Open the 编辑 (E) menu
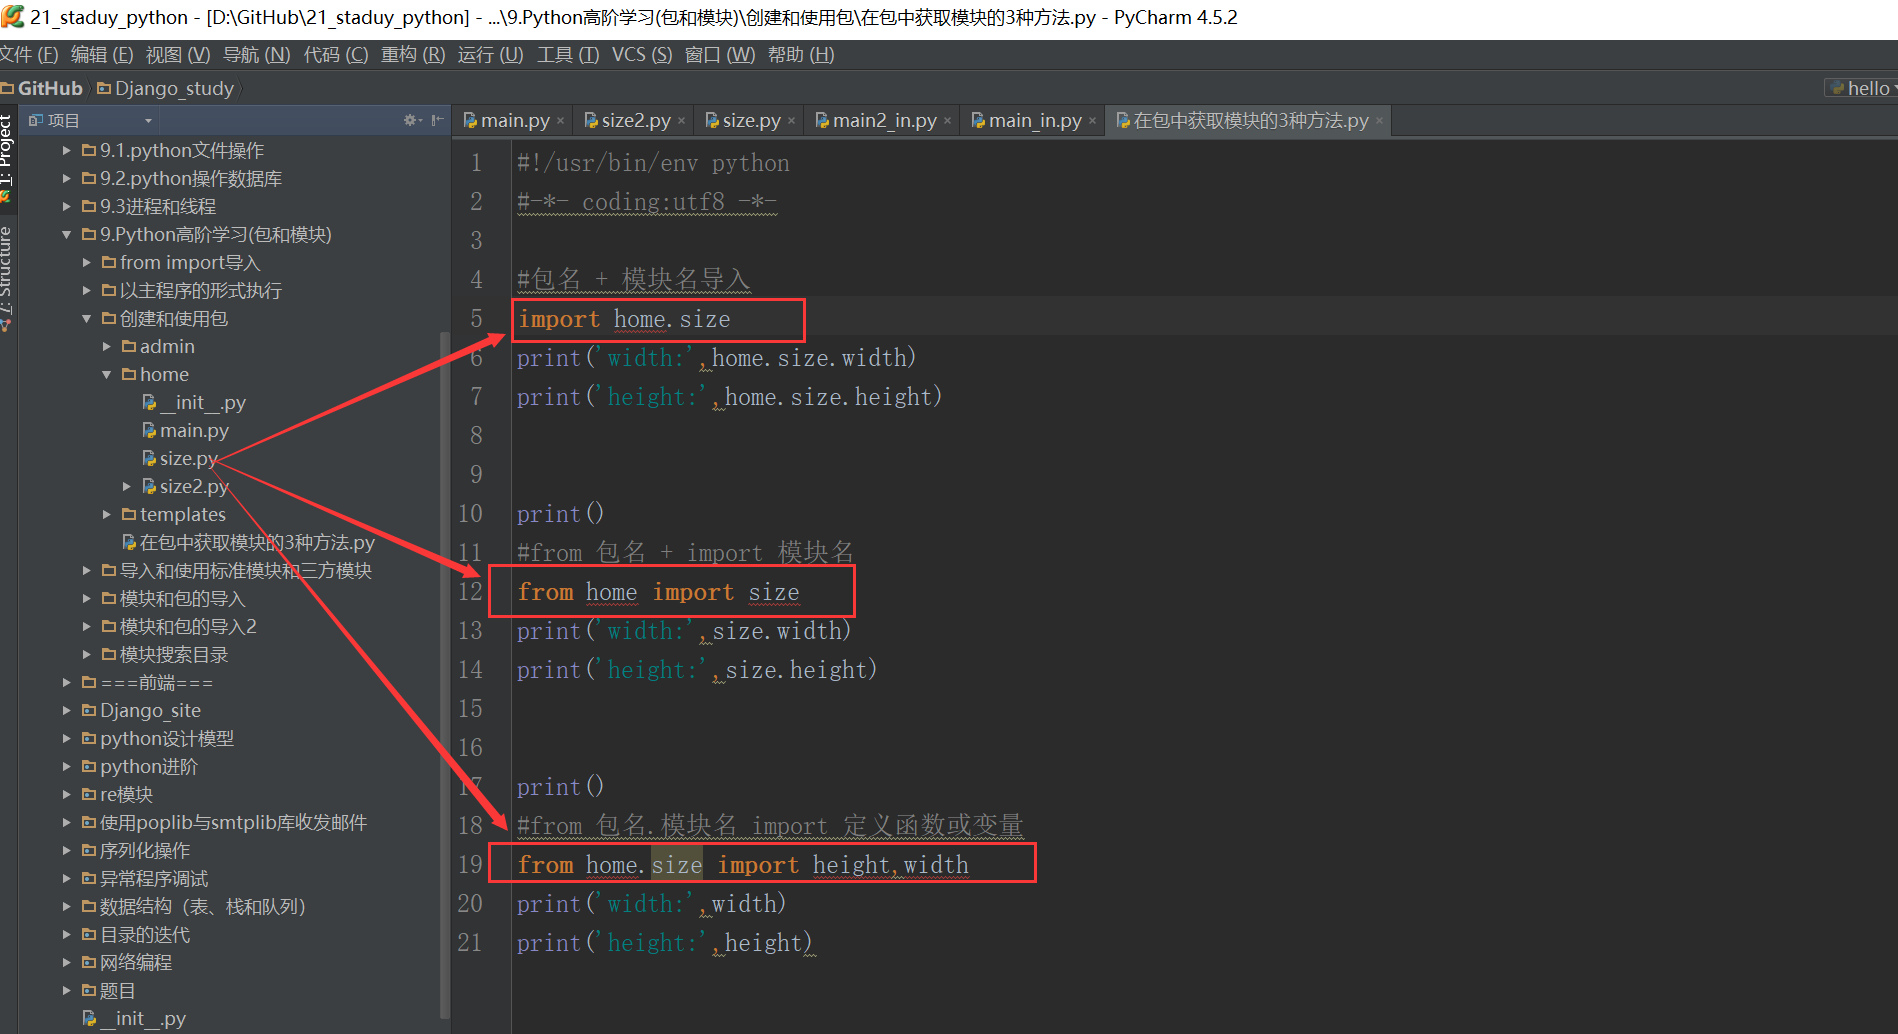 102,55
